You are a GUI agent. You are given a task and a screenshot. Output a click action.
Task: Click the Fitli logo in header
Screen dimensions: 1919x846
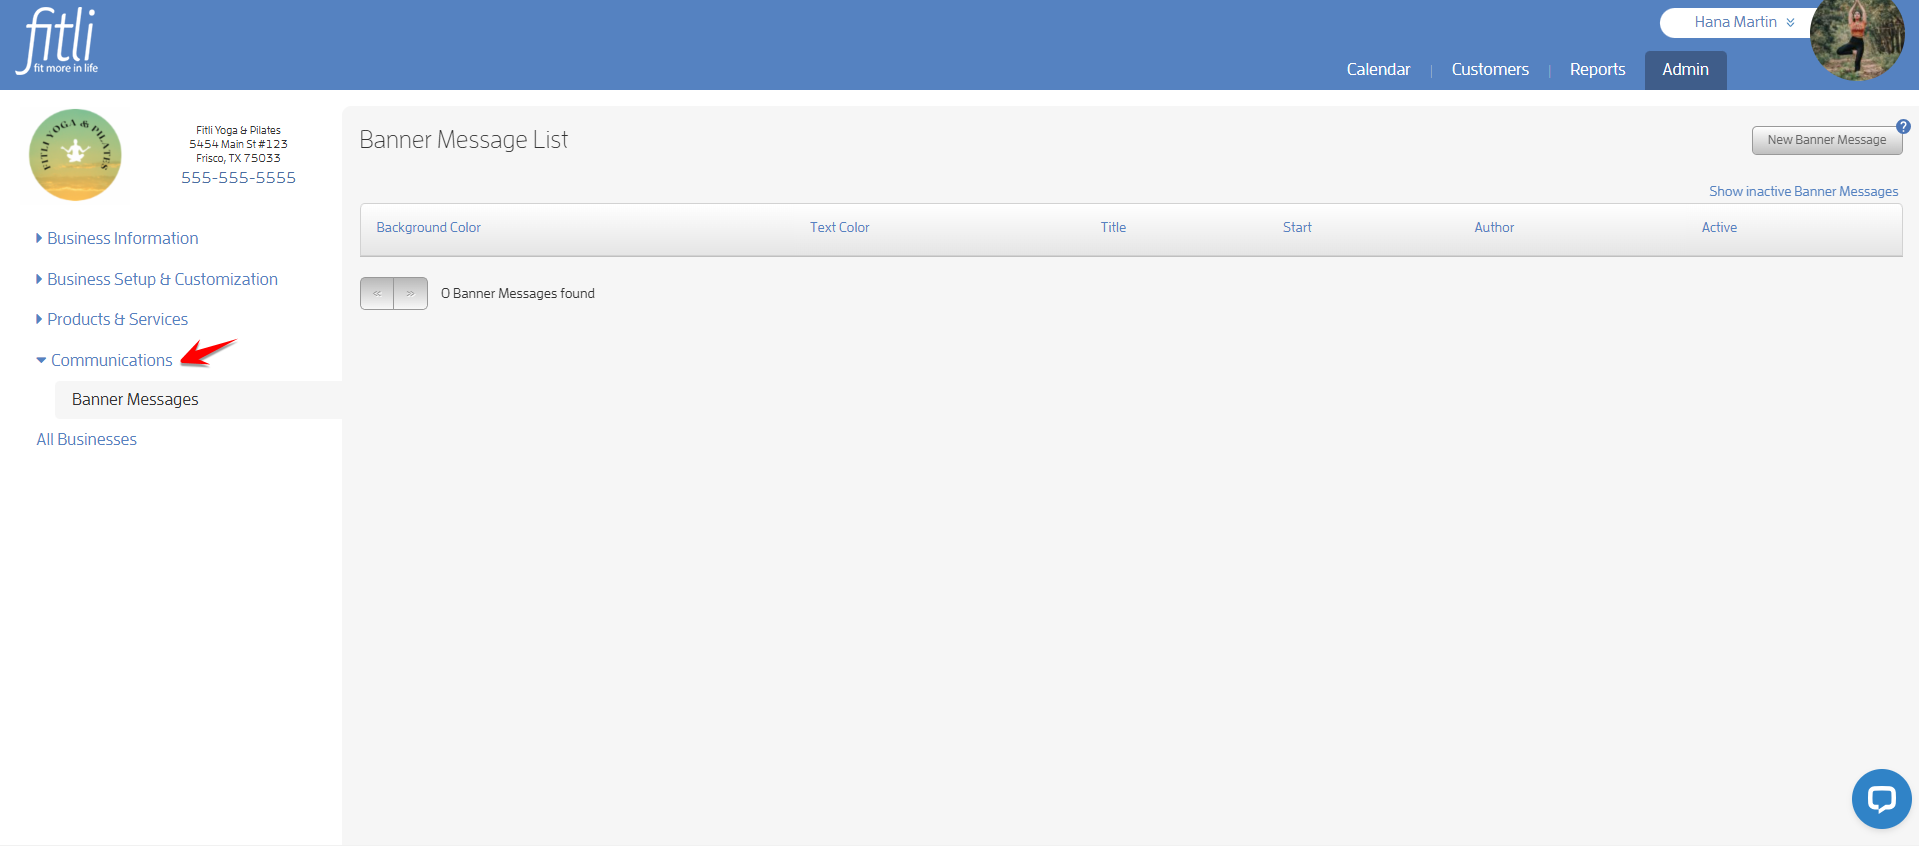click(57, 41)
